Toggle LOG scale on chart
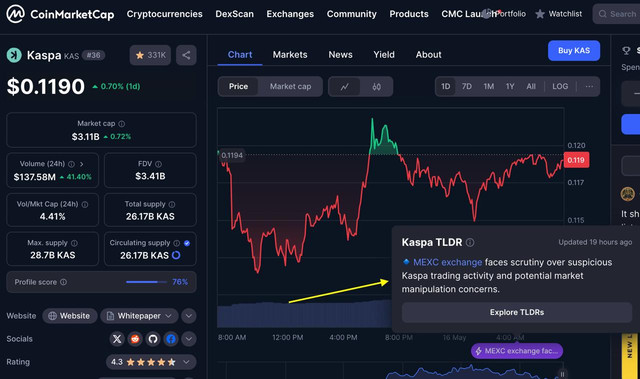 pos(560,86)
